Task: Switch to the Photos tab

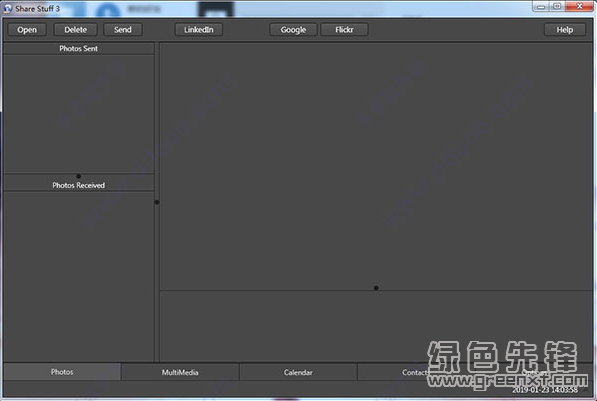Action: tap(62, 372)
